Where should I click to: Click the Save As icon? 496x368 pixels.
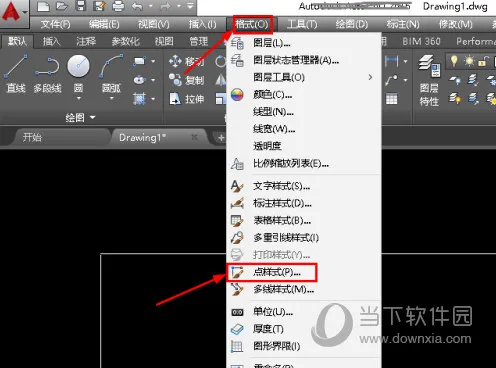[x=99, y=6]
